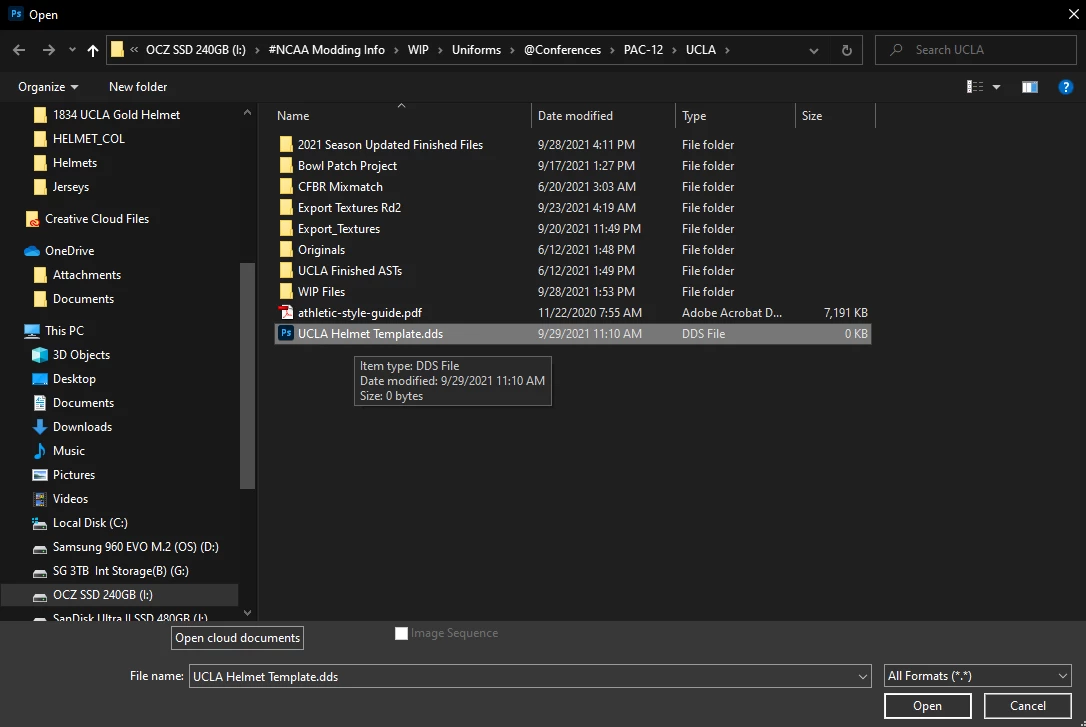
Task: Open the Helmets folder in sidebar
Action: pos(75,163)
